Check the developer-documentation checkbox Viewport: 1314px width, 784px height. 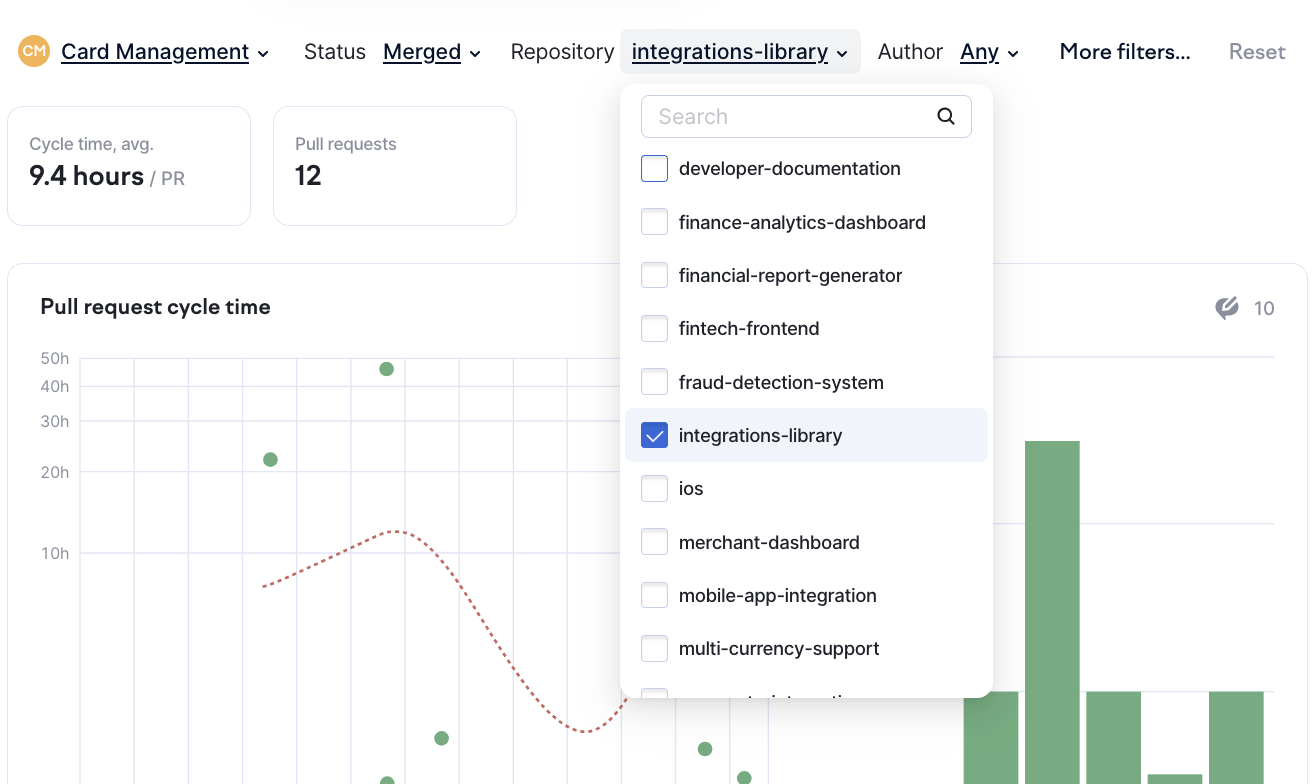pos(654,169)
